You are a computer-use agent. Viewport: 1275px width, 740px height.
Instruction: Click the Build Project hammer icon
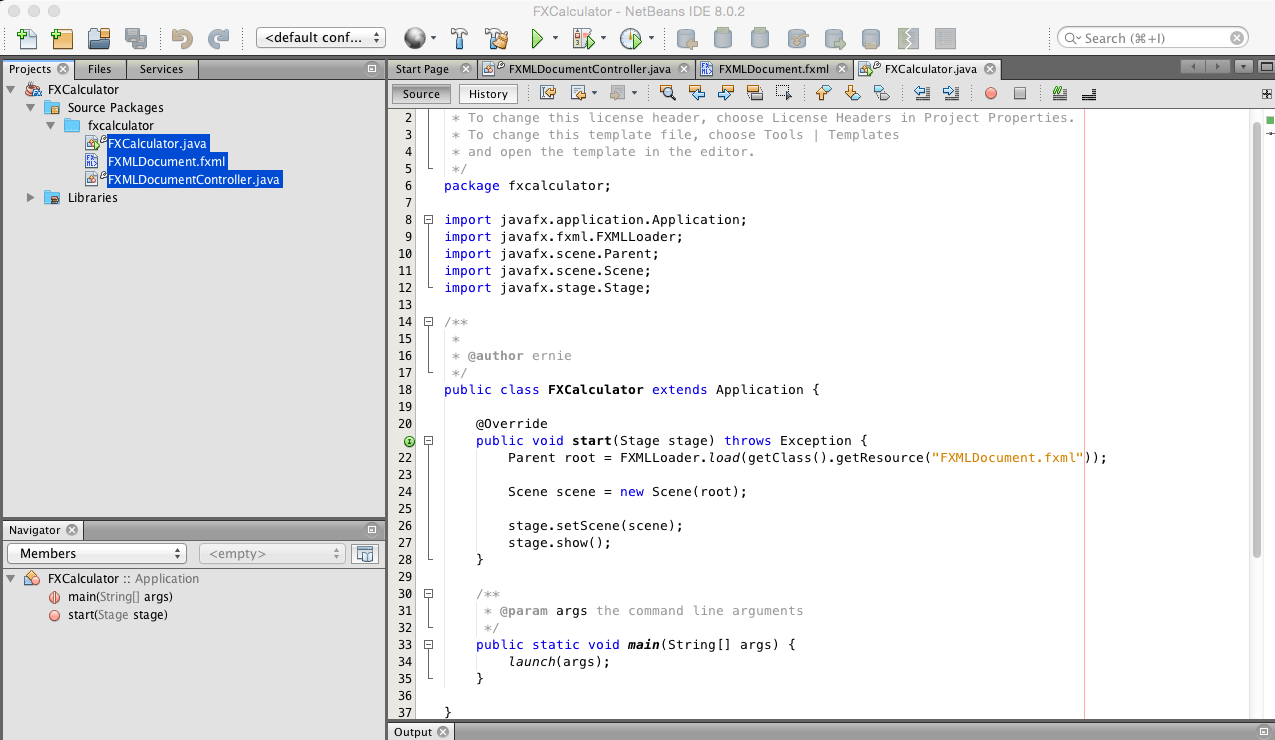[x=460, y=38]
